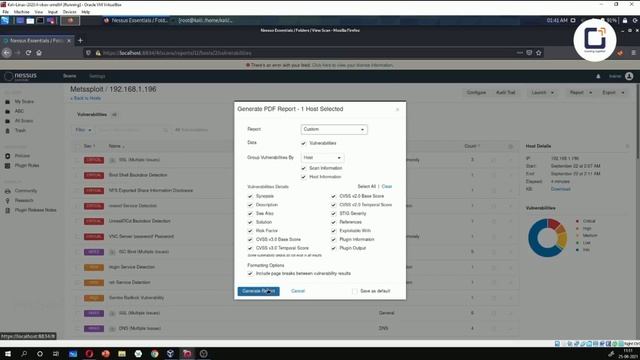Toggle CVSS v2.0 Base Score checkbox

333,196
